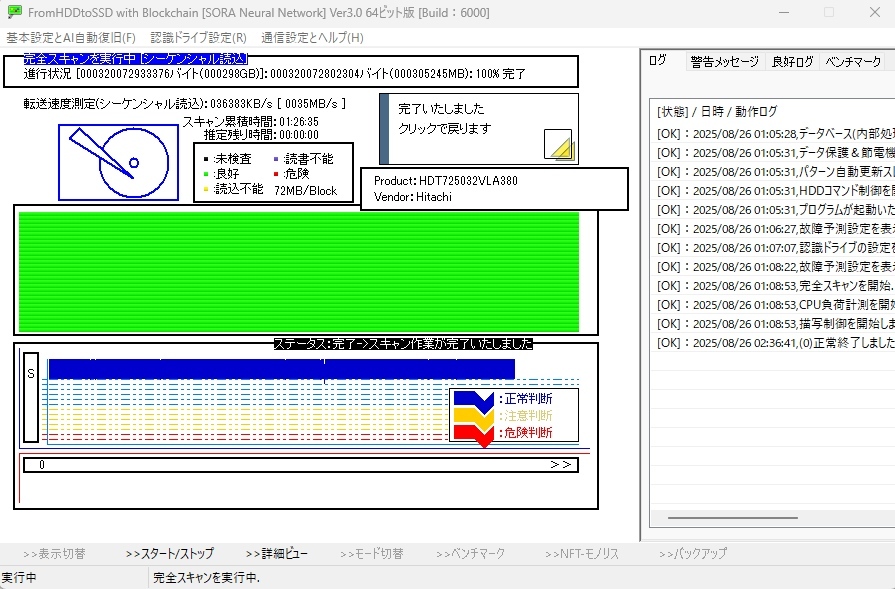895x589 pixels.
Task: Switch to the 警告メッセージ tab
Action: pyautogui.click(x=724, y=62)
